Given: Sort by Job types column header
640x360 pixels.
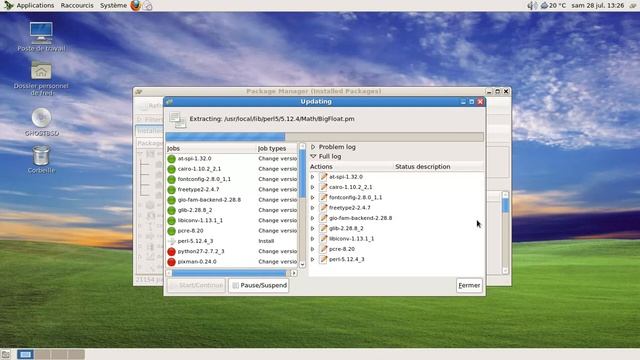Looking at the screenshot, I should [277, 148].
